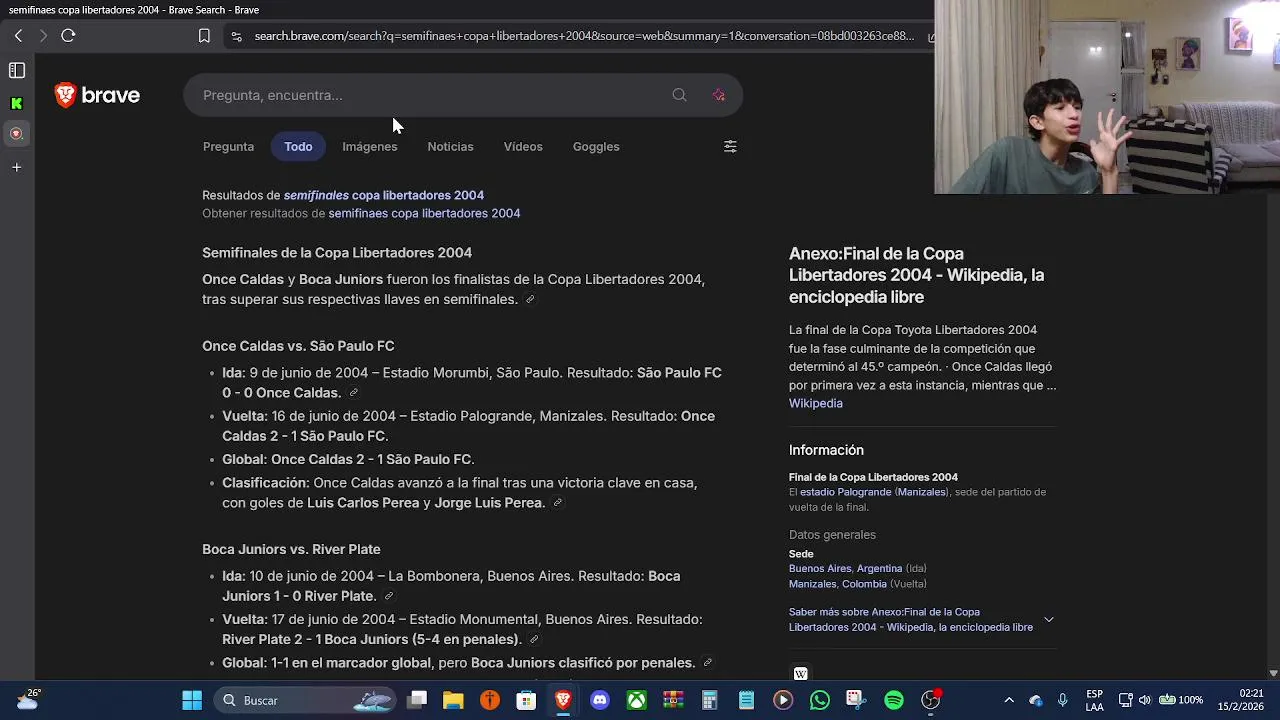The width and height of the screenshot is (1280, 720).
Task: Open Windows Start menu
Action: tap(192, 700)
